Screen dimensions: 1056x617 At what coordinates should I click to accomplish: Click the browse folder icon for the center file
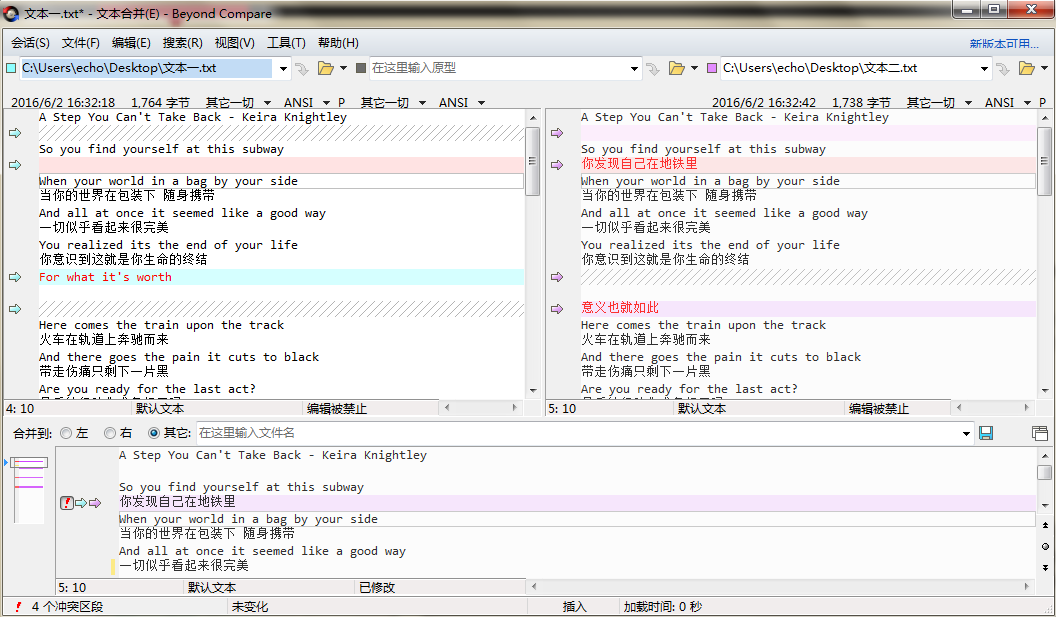(676, 68)
